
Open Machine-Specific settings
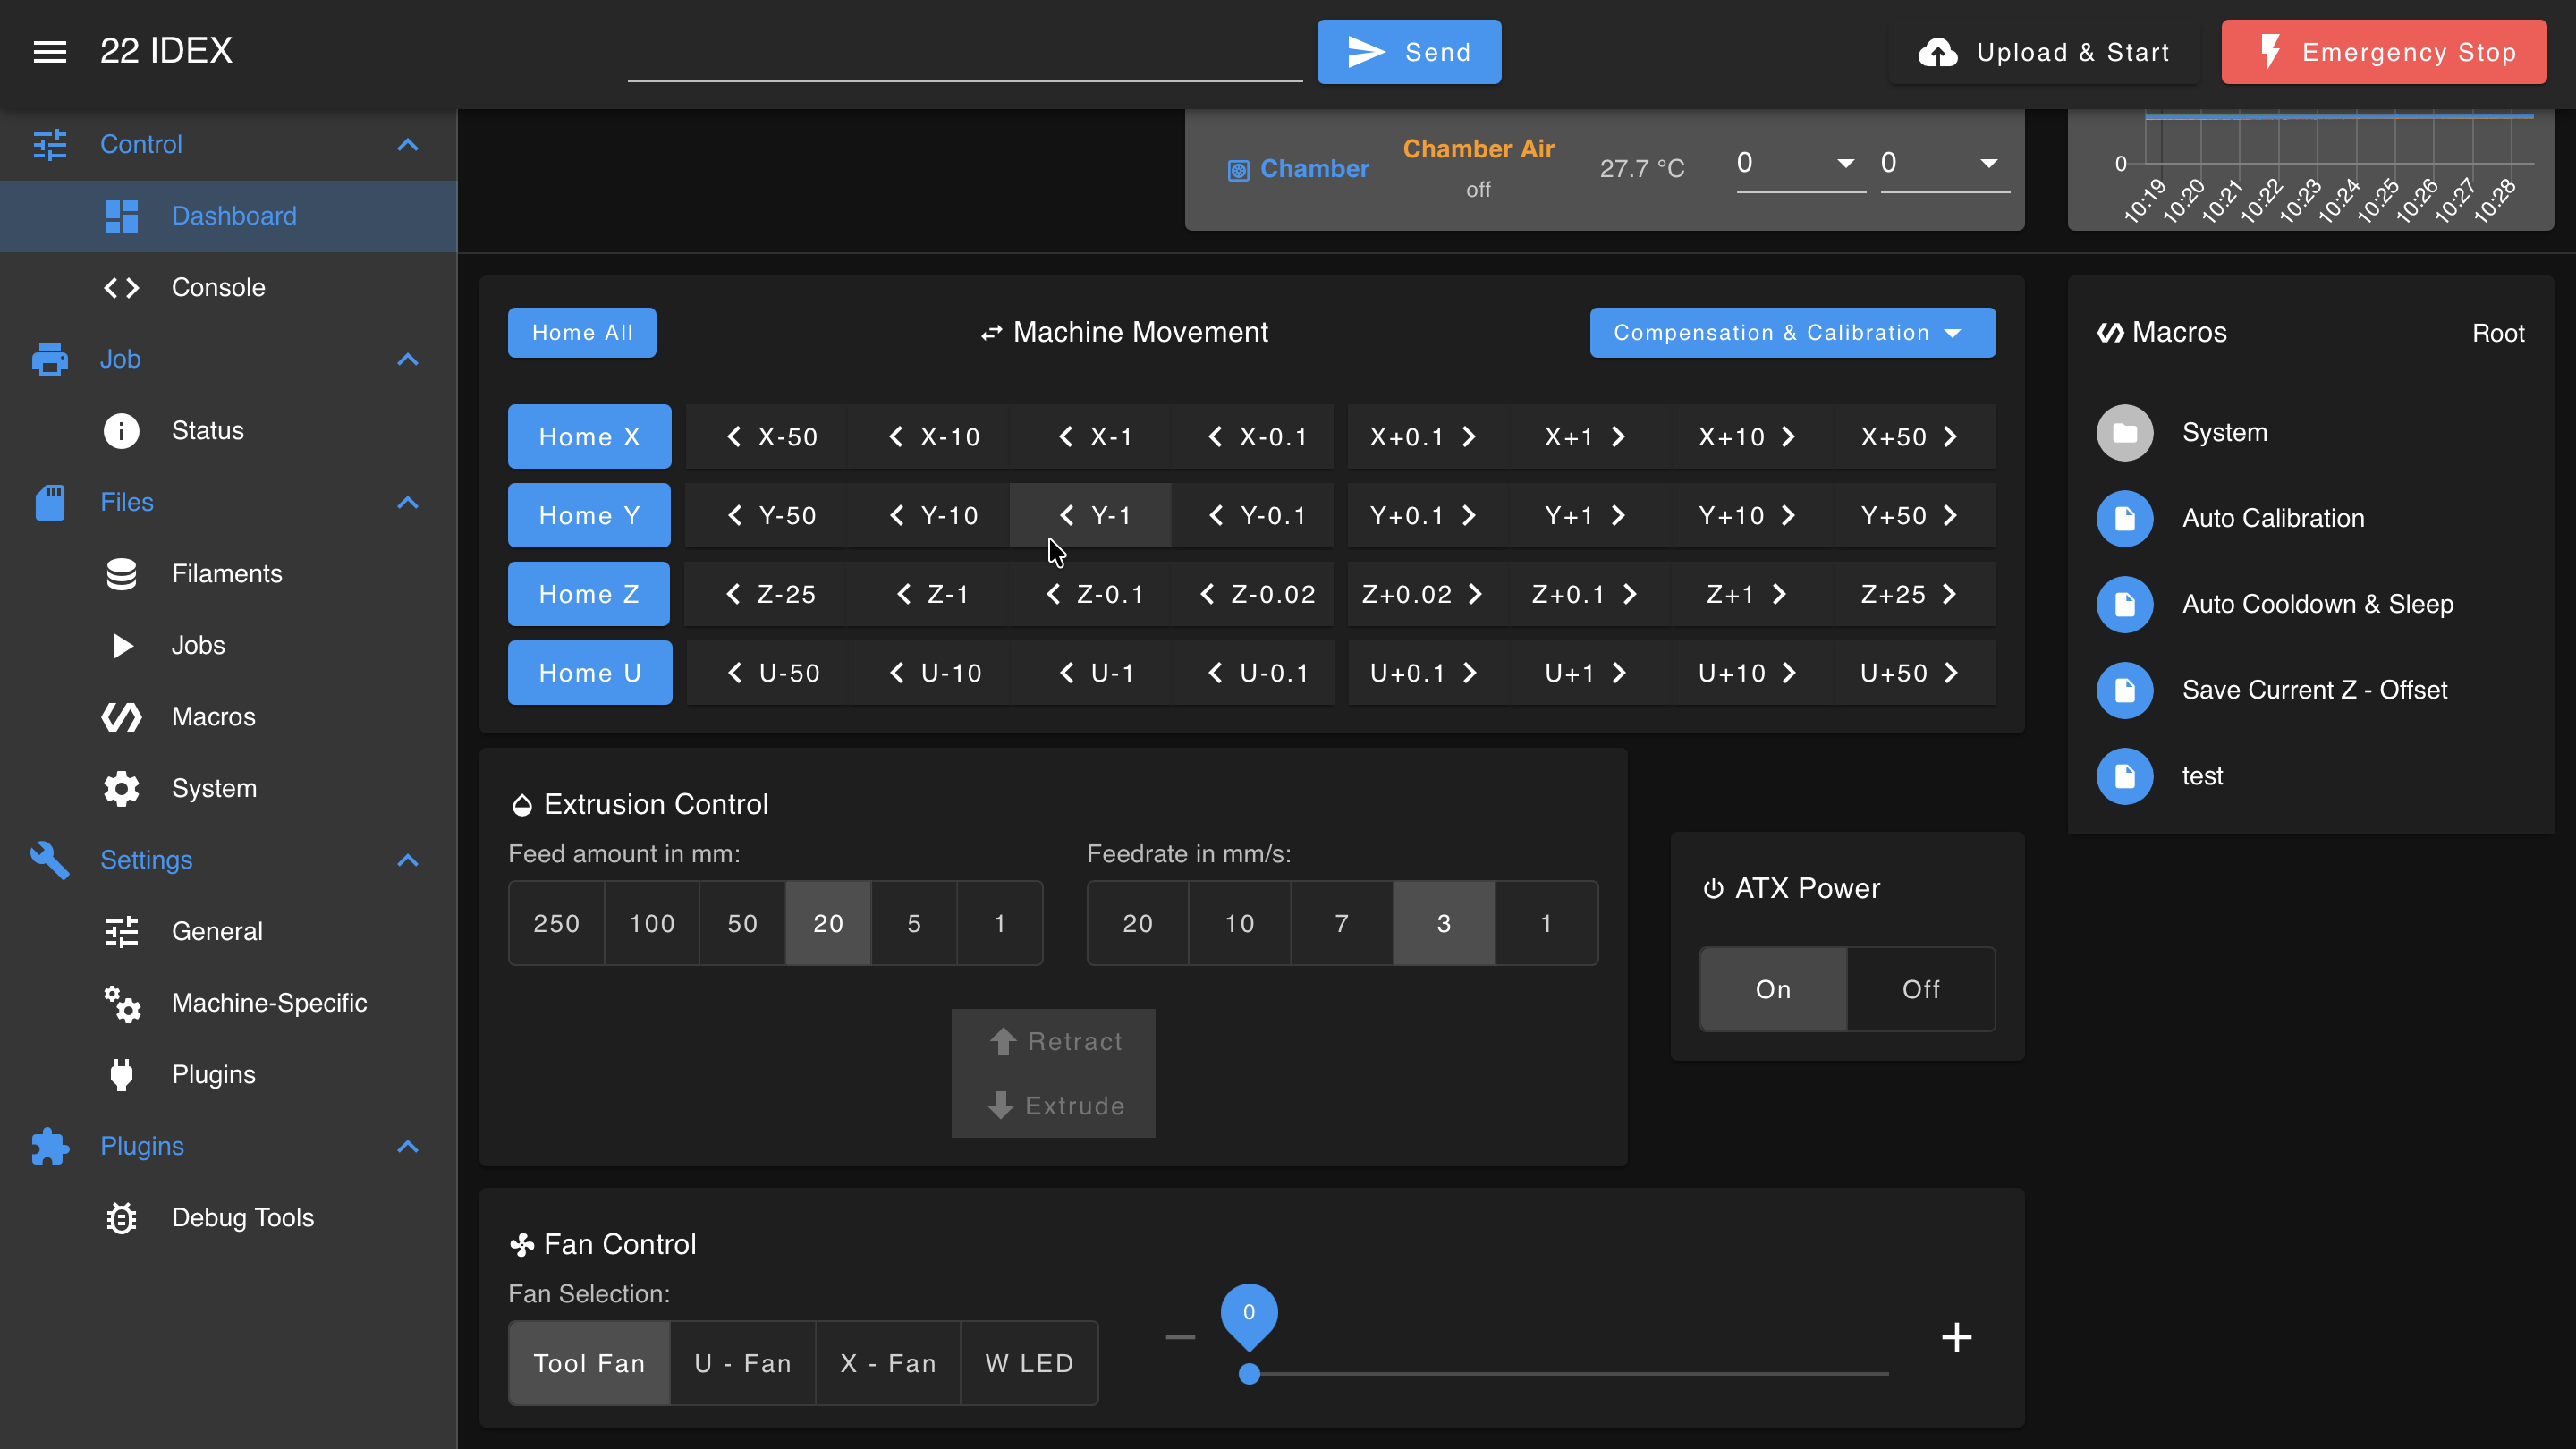(229, 1003)
